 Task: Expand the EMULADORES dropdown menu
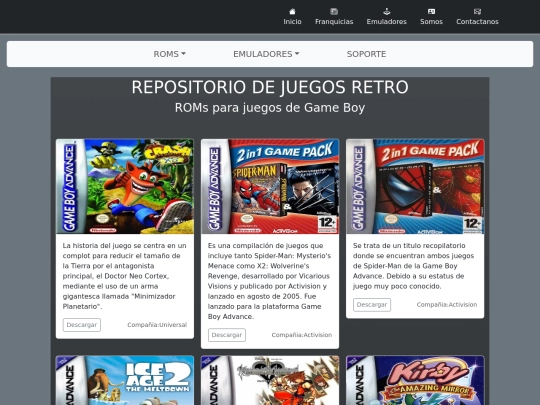tap(266, 54)
